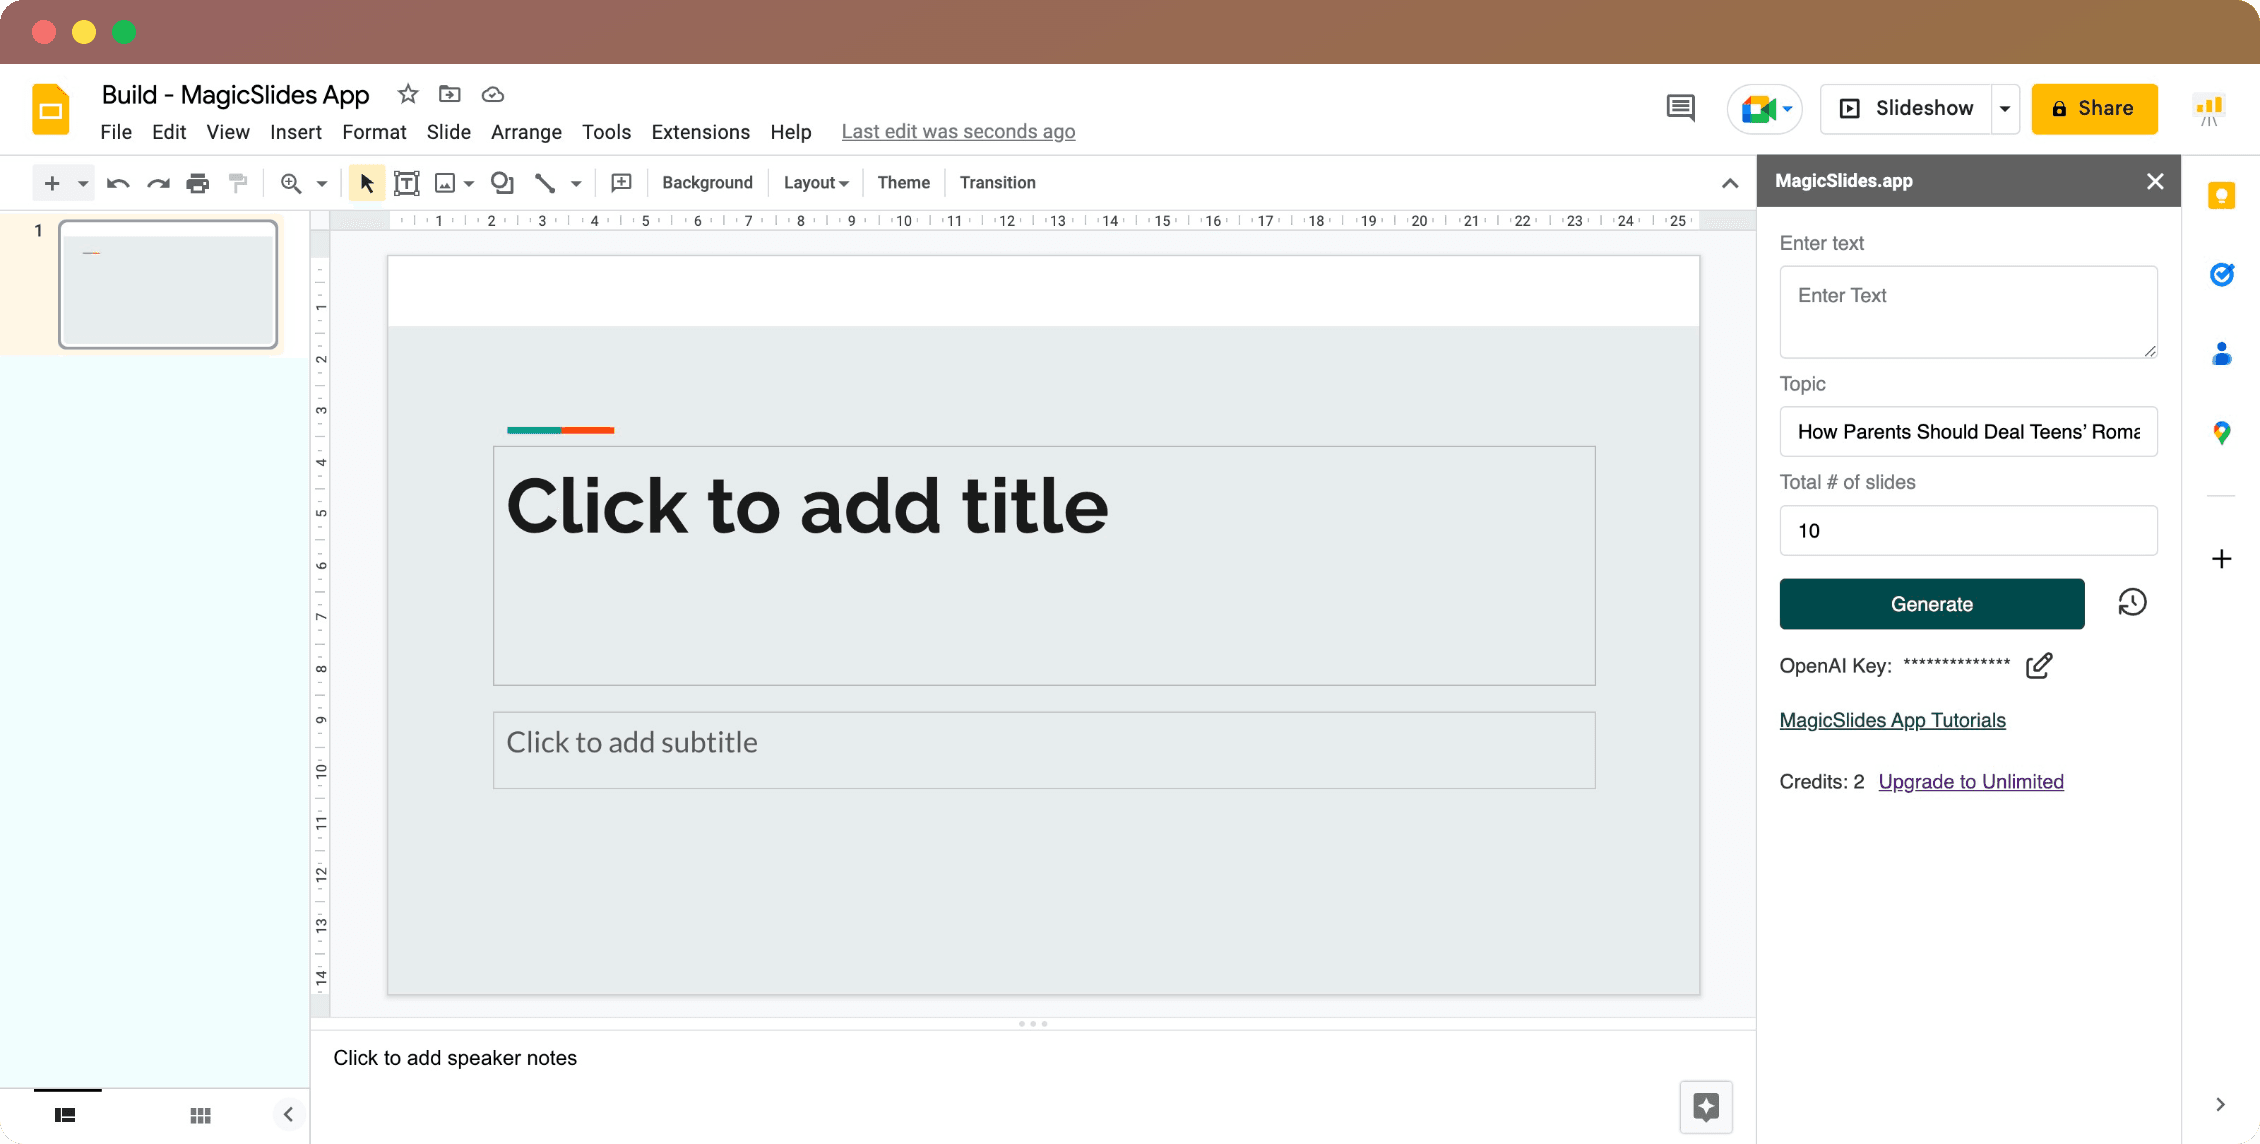The height and width of the screenshot is (1144, 2260).
Task: Add a comment using the toolbar icon
Action: pyautogui.click(x=621, y=182)
